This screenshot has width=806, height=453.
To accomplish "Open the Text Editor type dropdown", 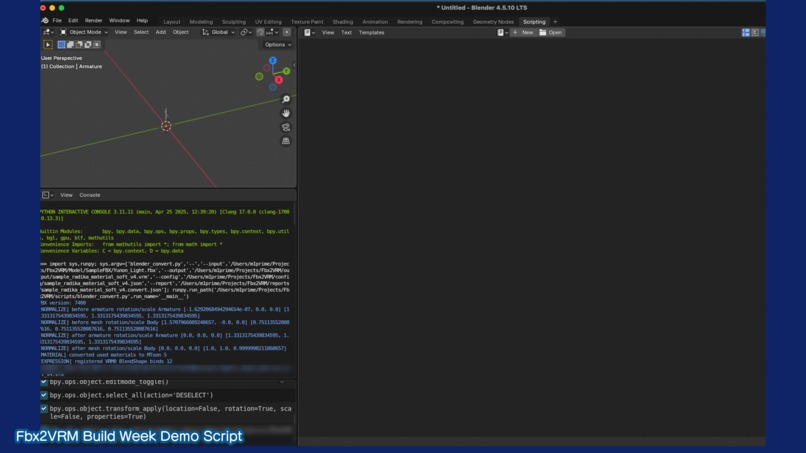I will (x=309, y=32).
